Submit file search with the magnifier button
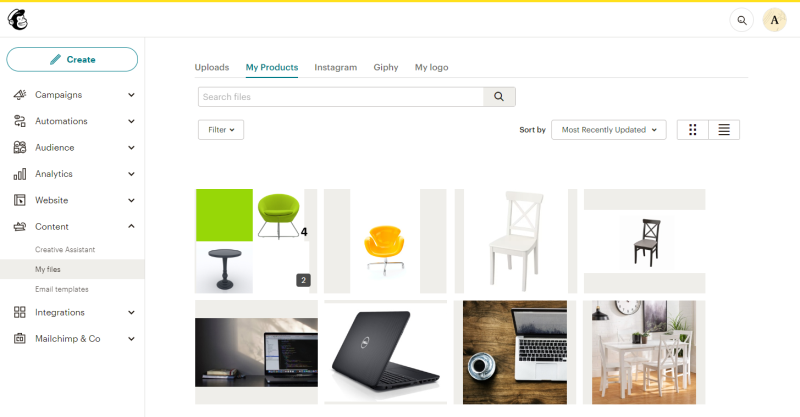Image resolution: width=800 pixels, height=417 pixels. pos(499,96)
